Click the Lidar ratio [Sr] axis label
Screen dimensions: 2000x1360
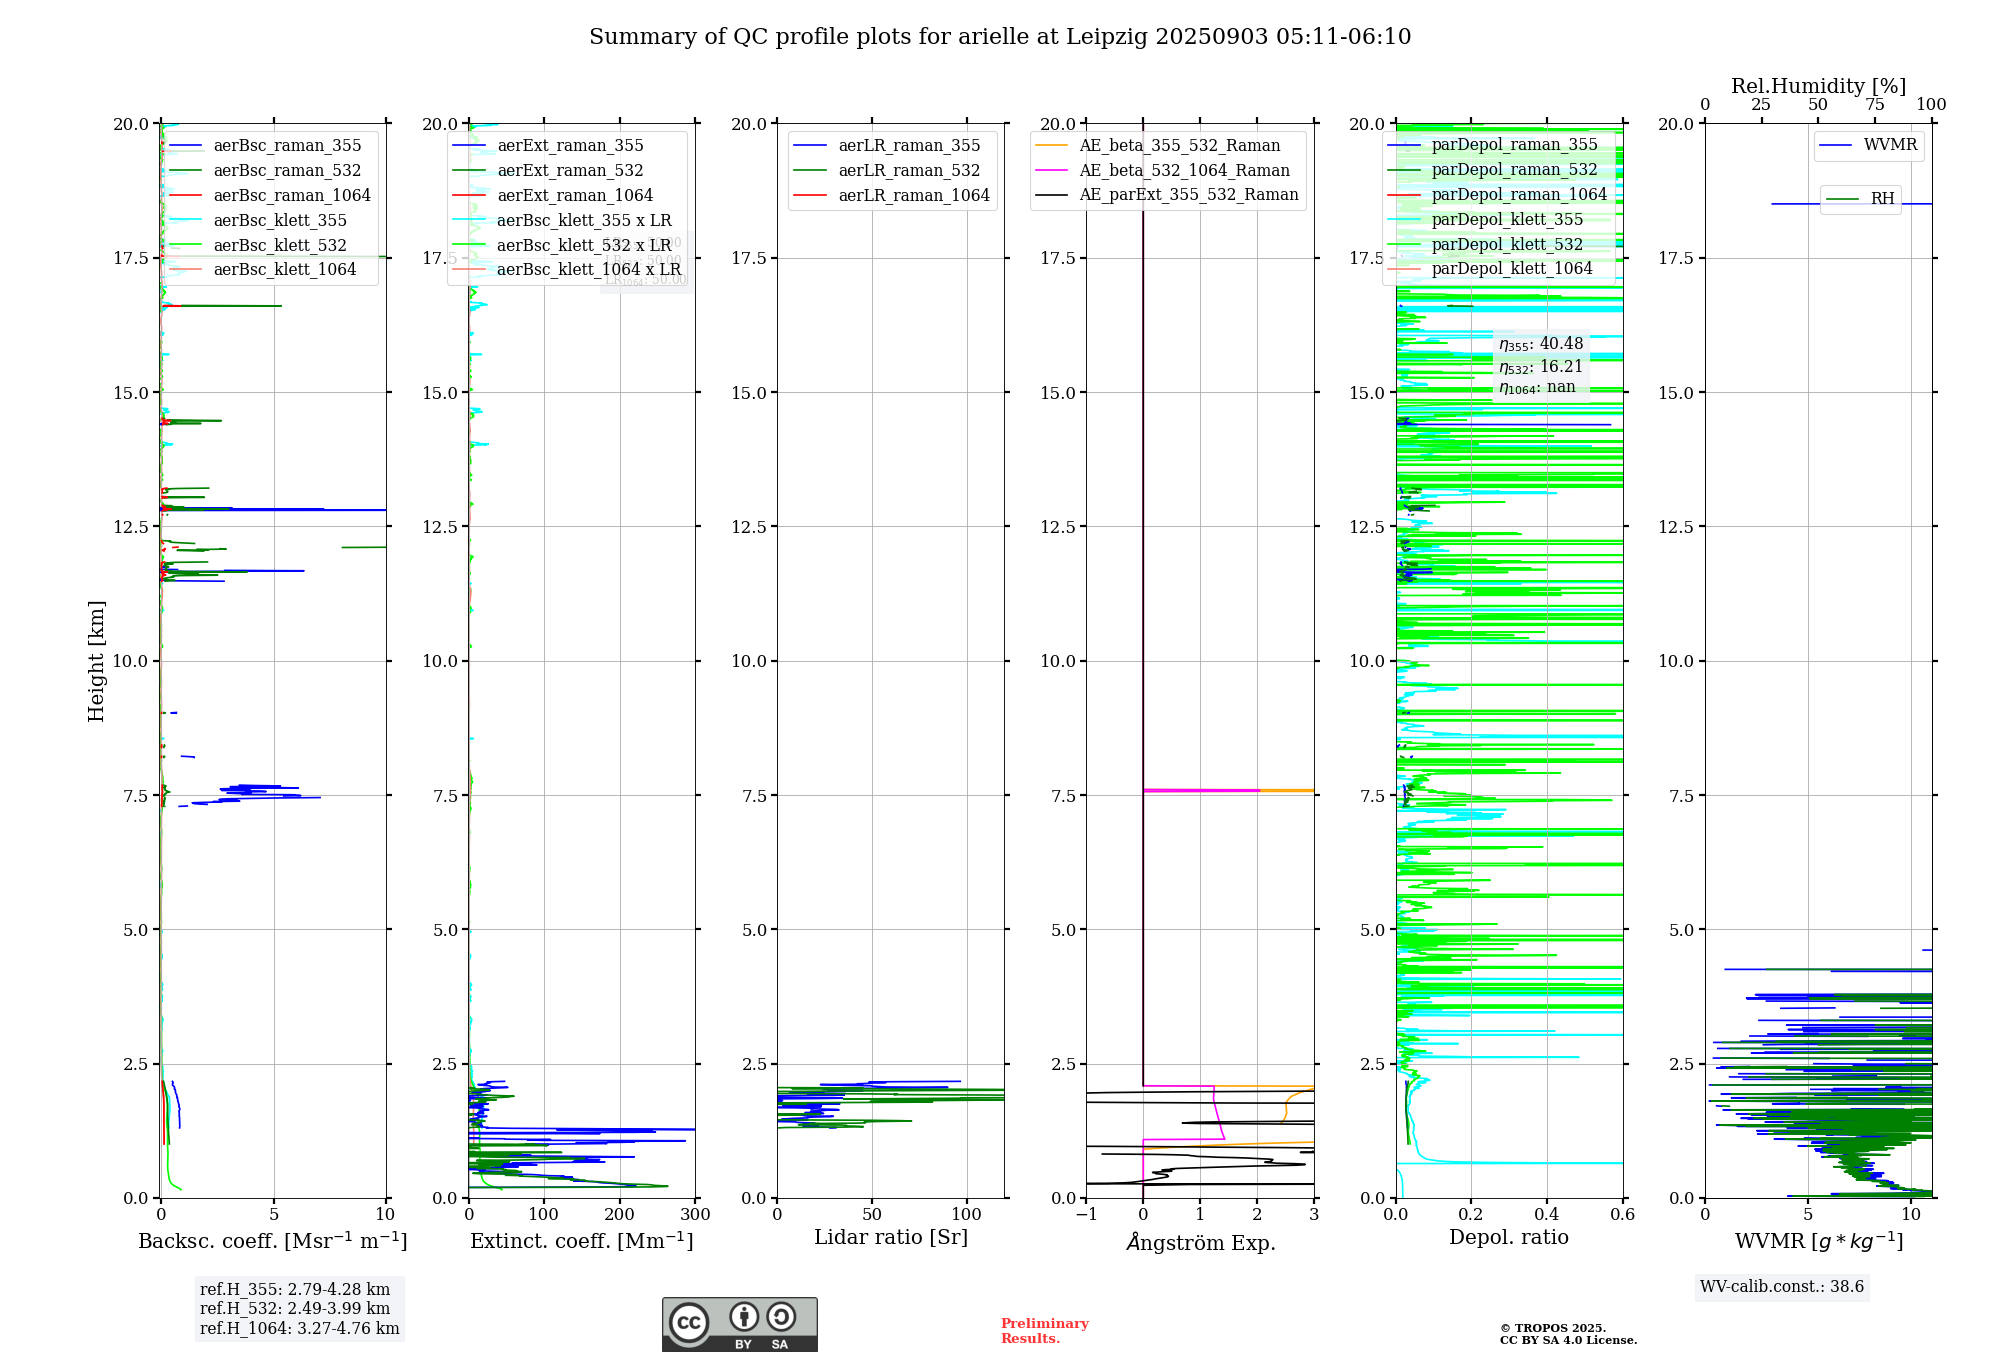click(890, 1238)
